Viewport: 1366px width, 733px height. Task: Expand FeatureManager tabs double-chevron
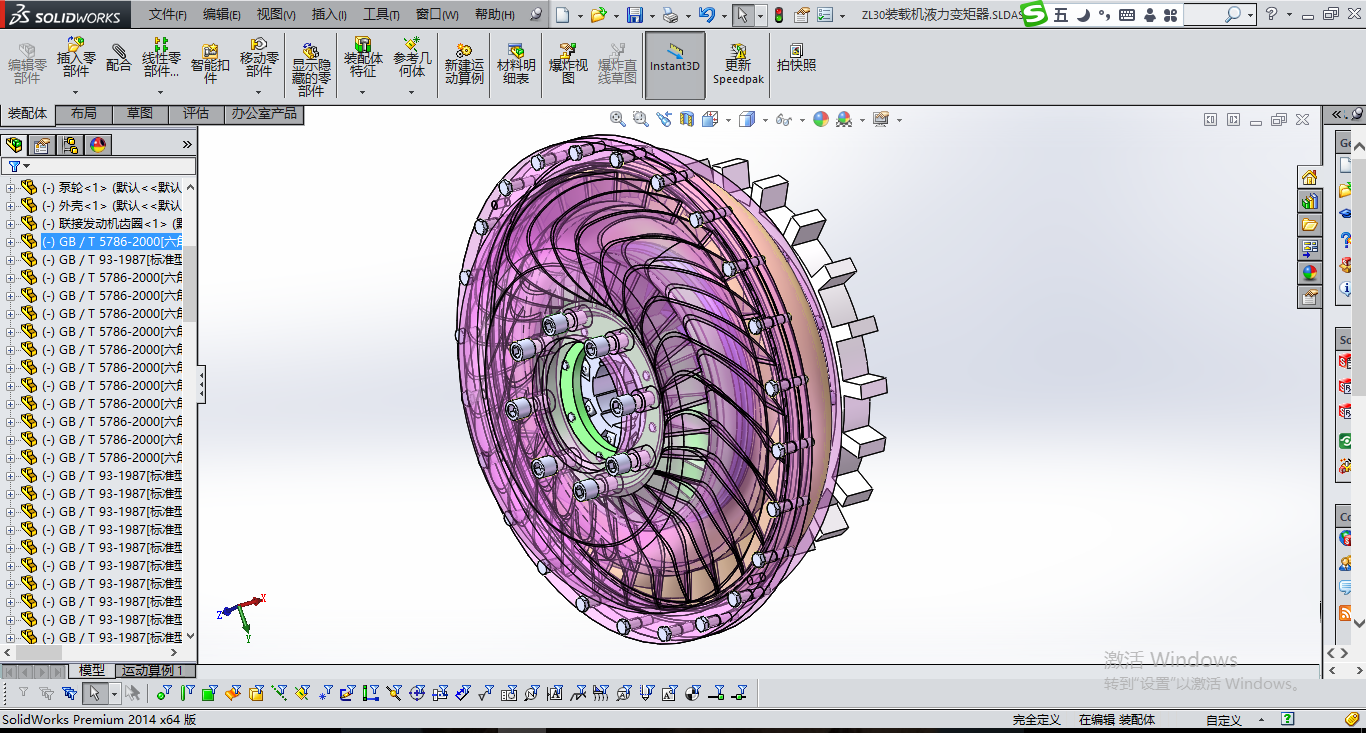[187, 145]
